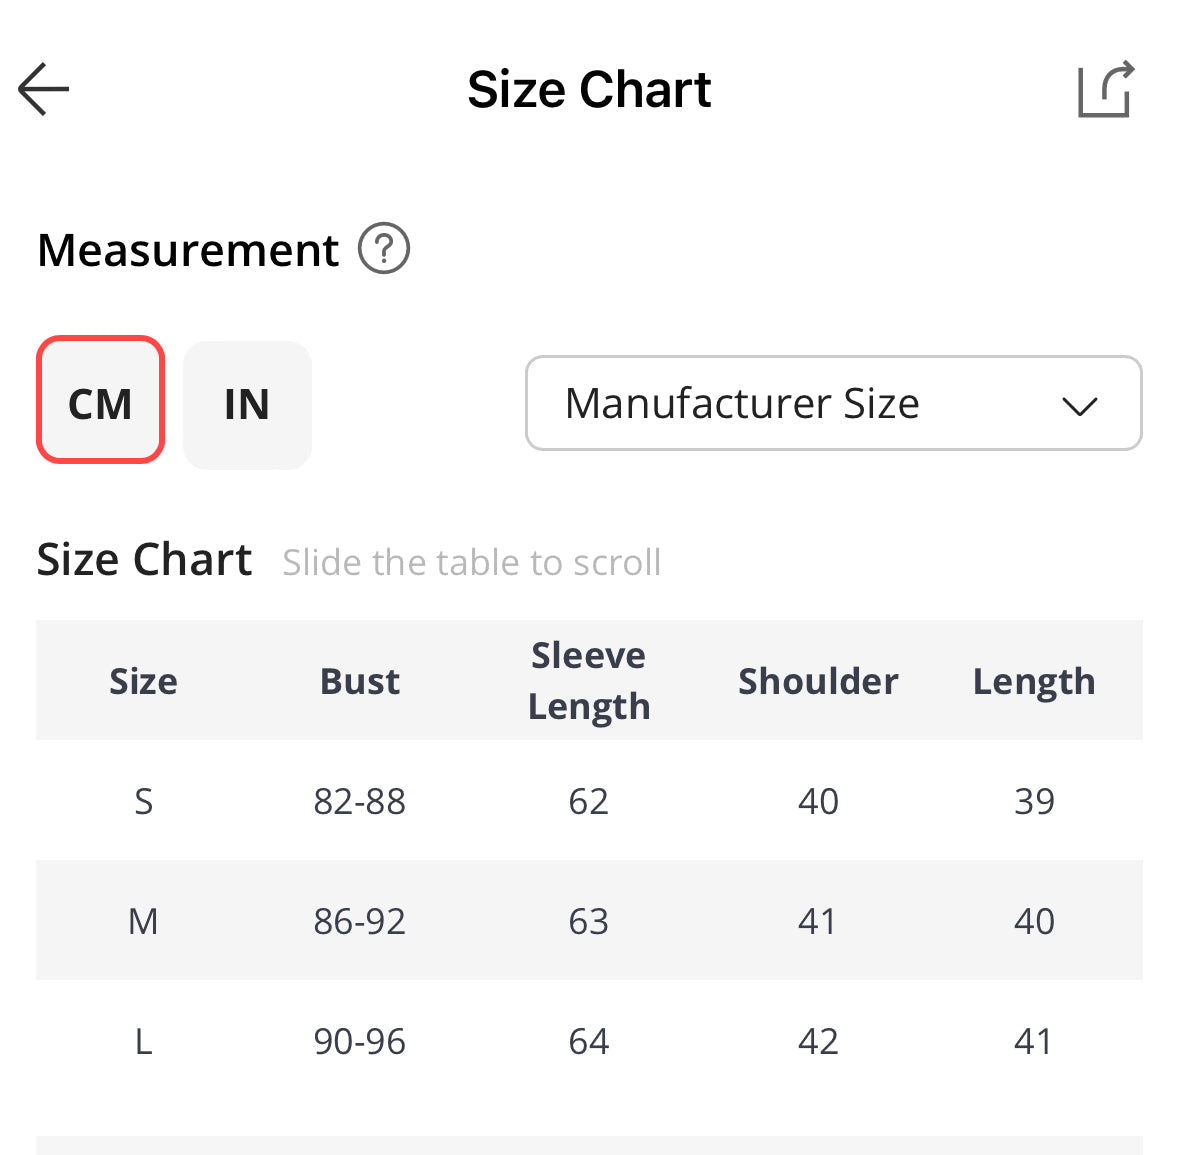Click the Length column header
The width and height of the screenshot is (1179, 1155).
click(x=1034, y=681)
